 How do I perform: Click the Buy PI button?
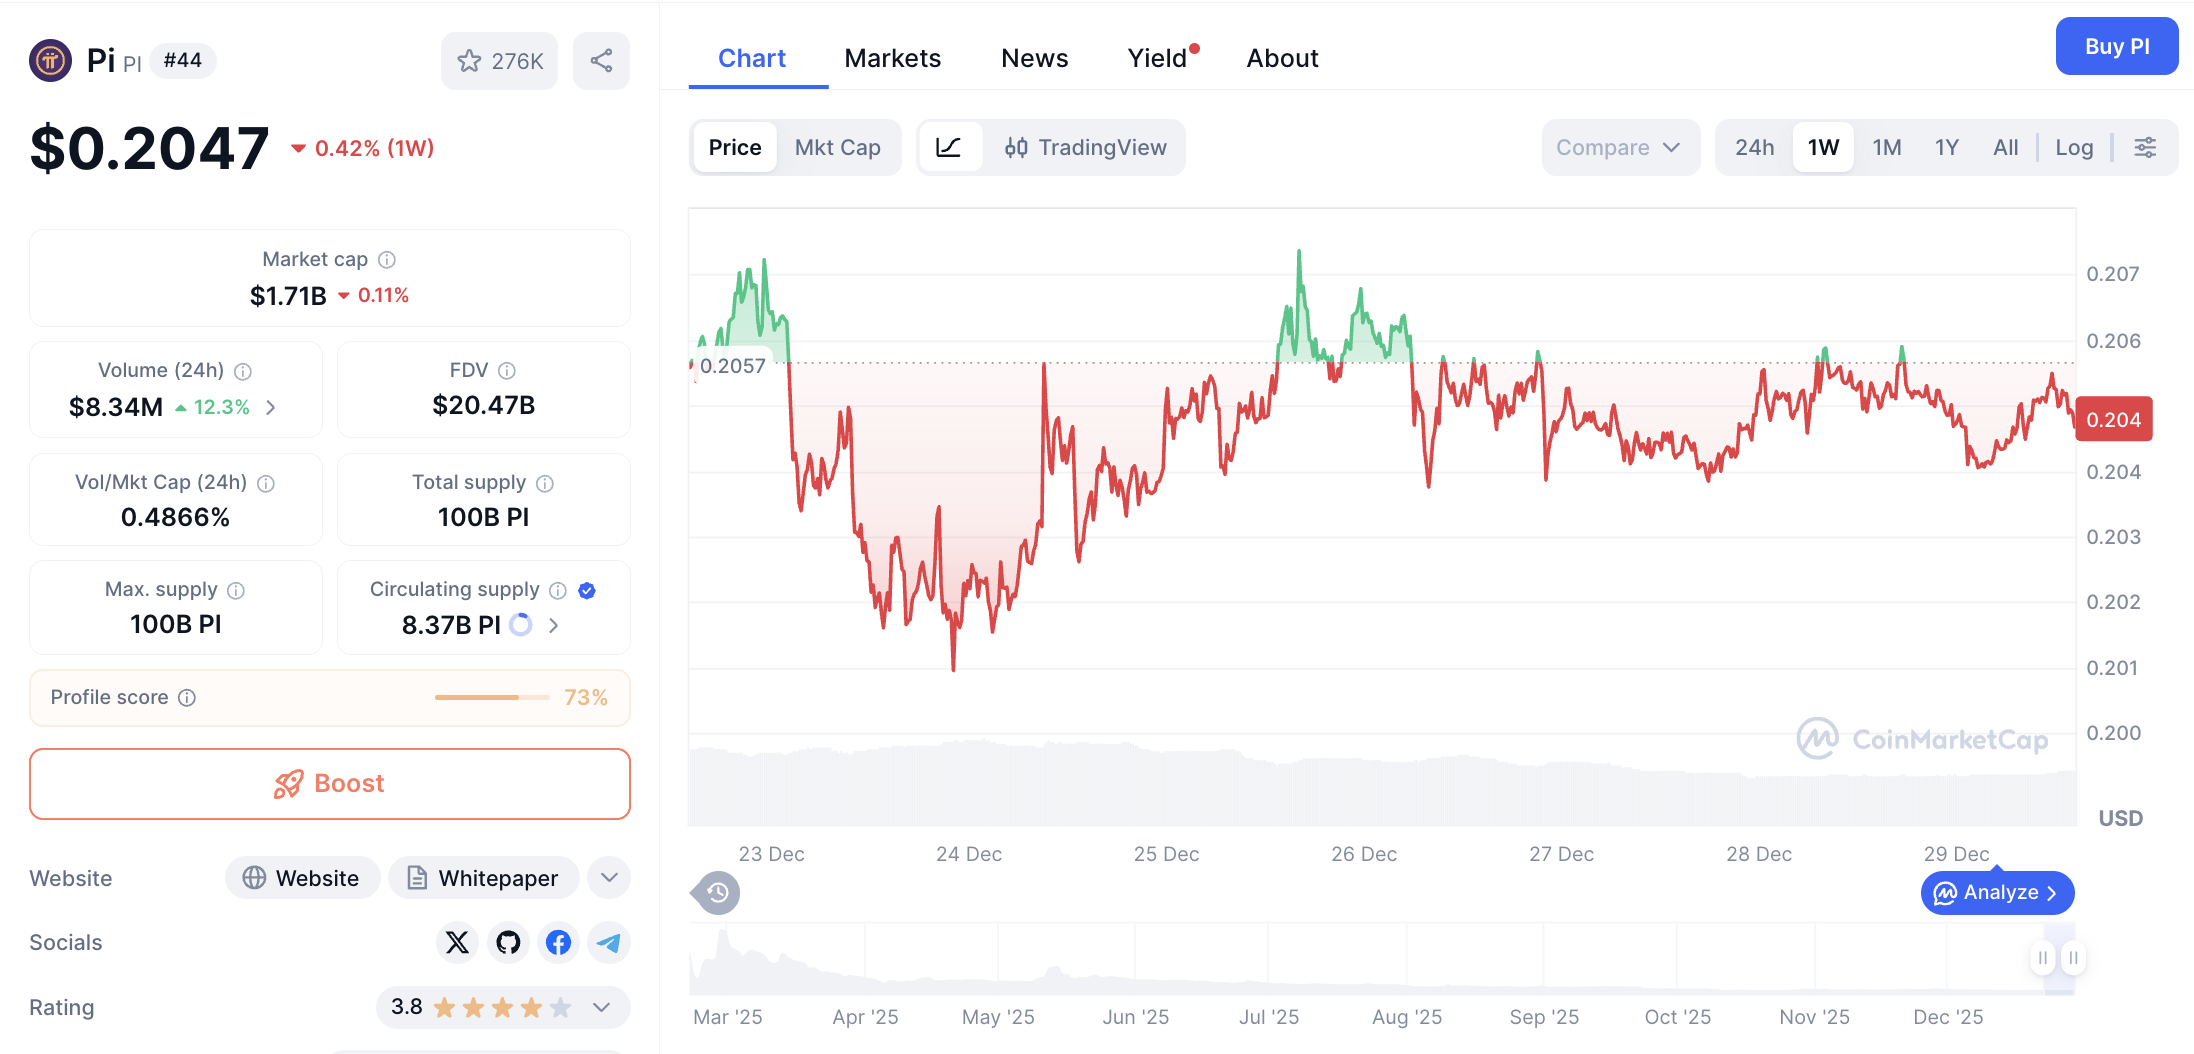2117,46
